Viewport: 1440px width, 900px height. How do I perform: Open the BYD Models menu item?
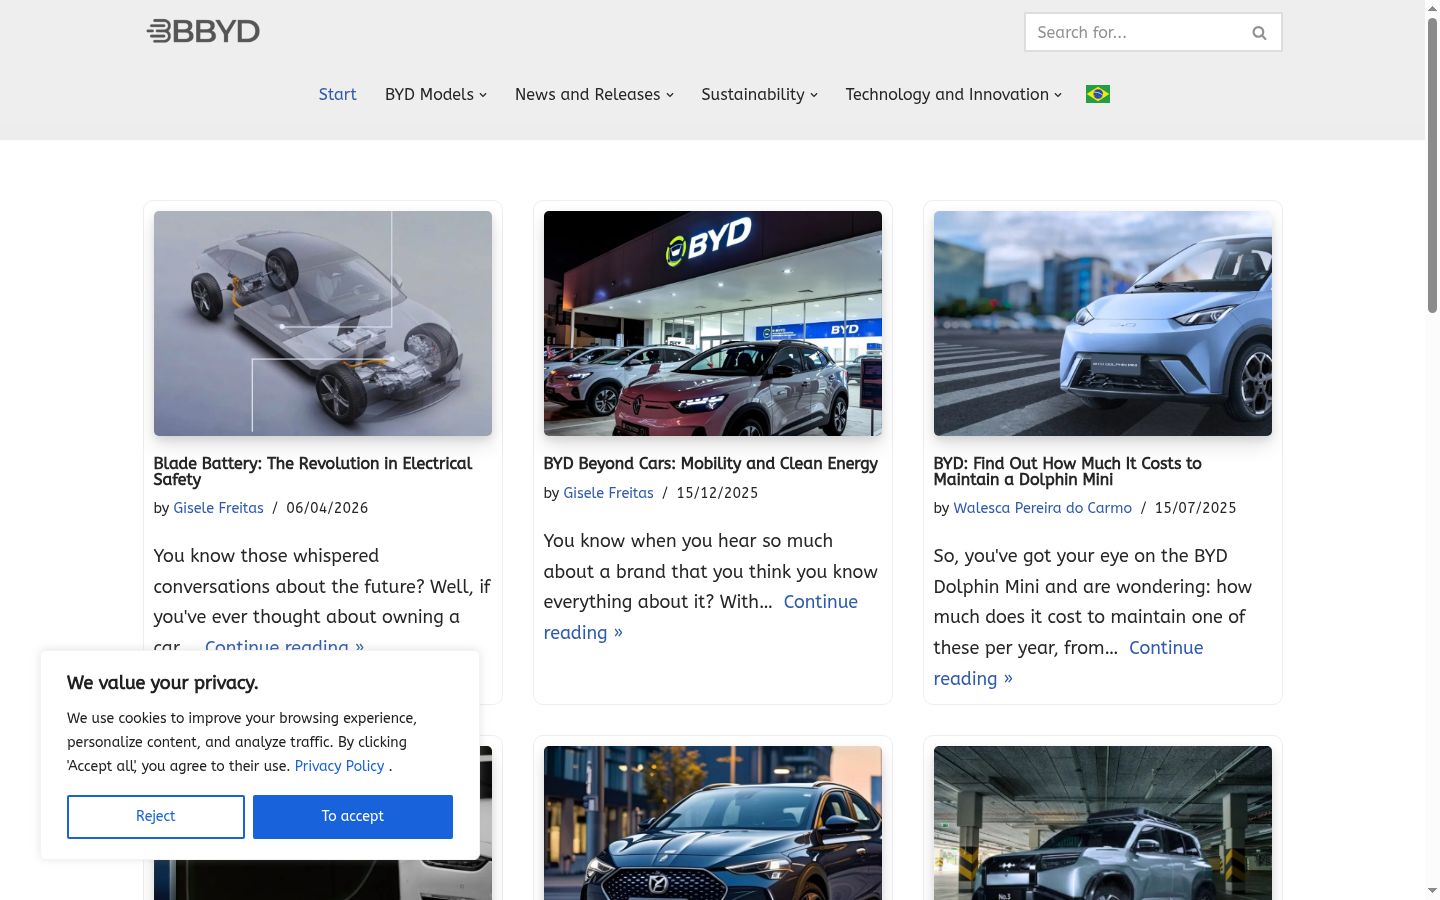[429, 94]
